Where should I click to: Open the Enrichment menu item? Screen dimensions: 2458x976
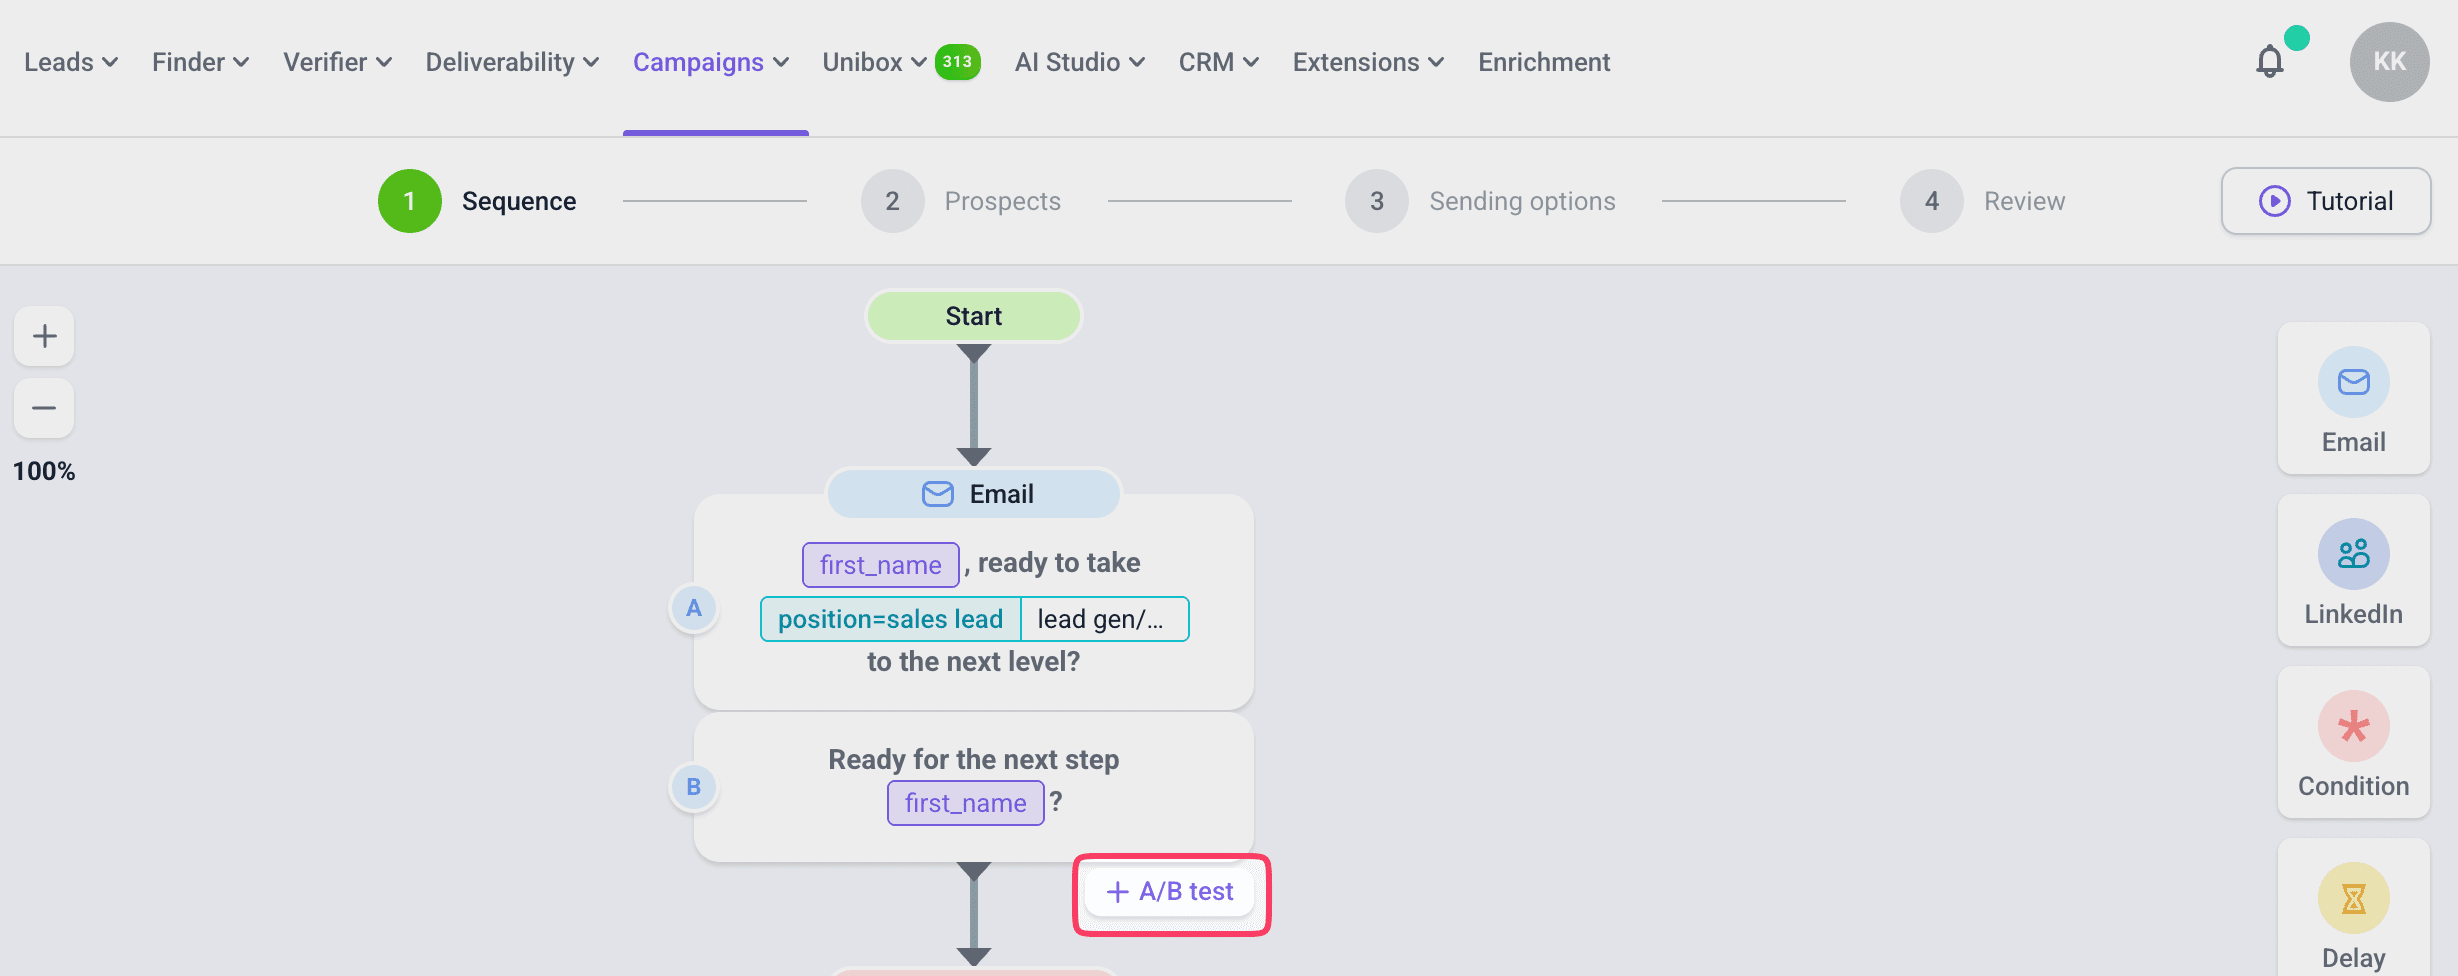coord(1544,62)
